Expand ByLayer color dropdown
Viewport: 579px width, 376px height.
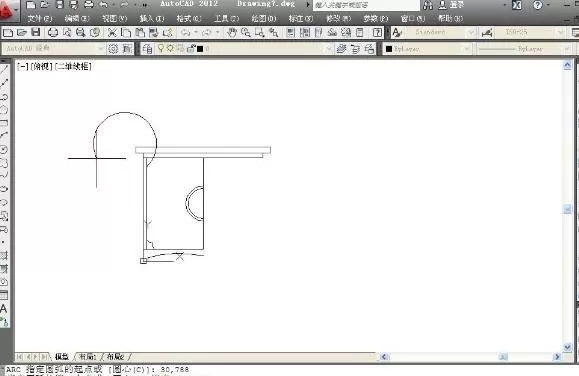pos(467,48)
